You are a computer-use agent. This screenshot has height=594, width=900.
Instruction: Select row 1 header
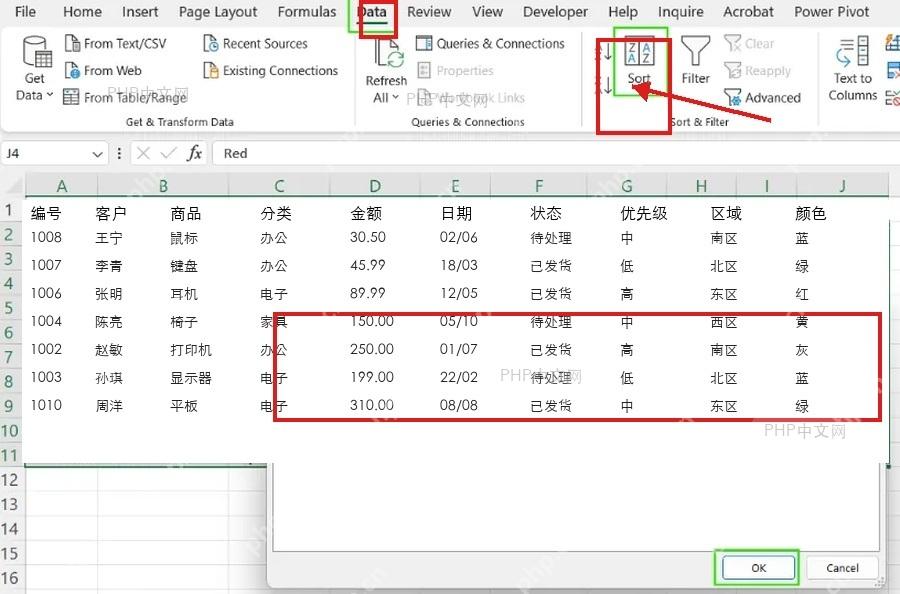coord(10,209)
